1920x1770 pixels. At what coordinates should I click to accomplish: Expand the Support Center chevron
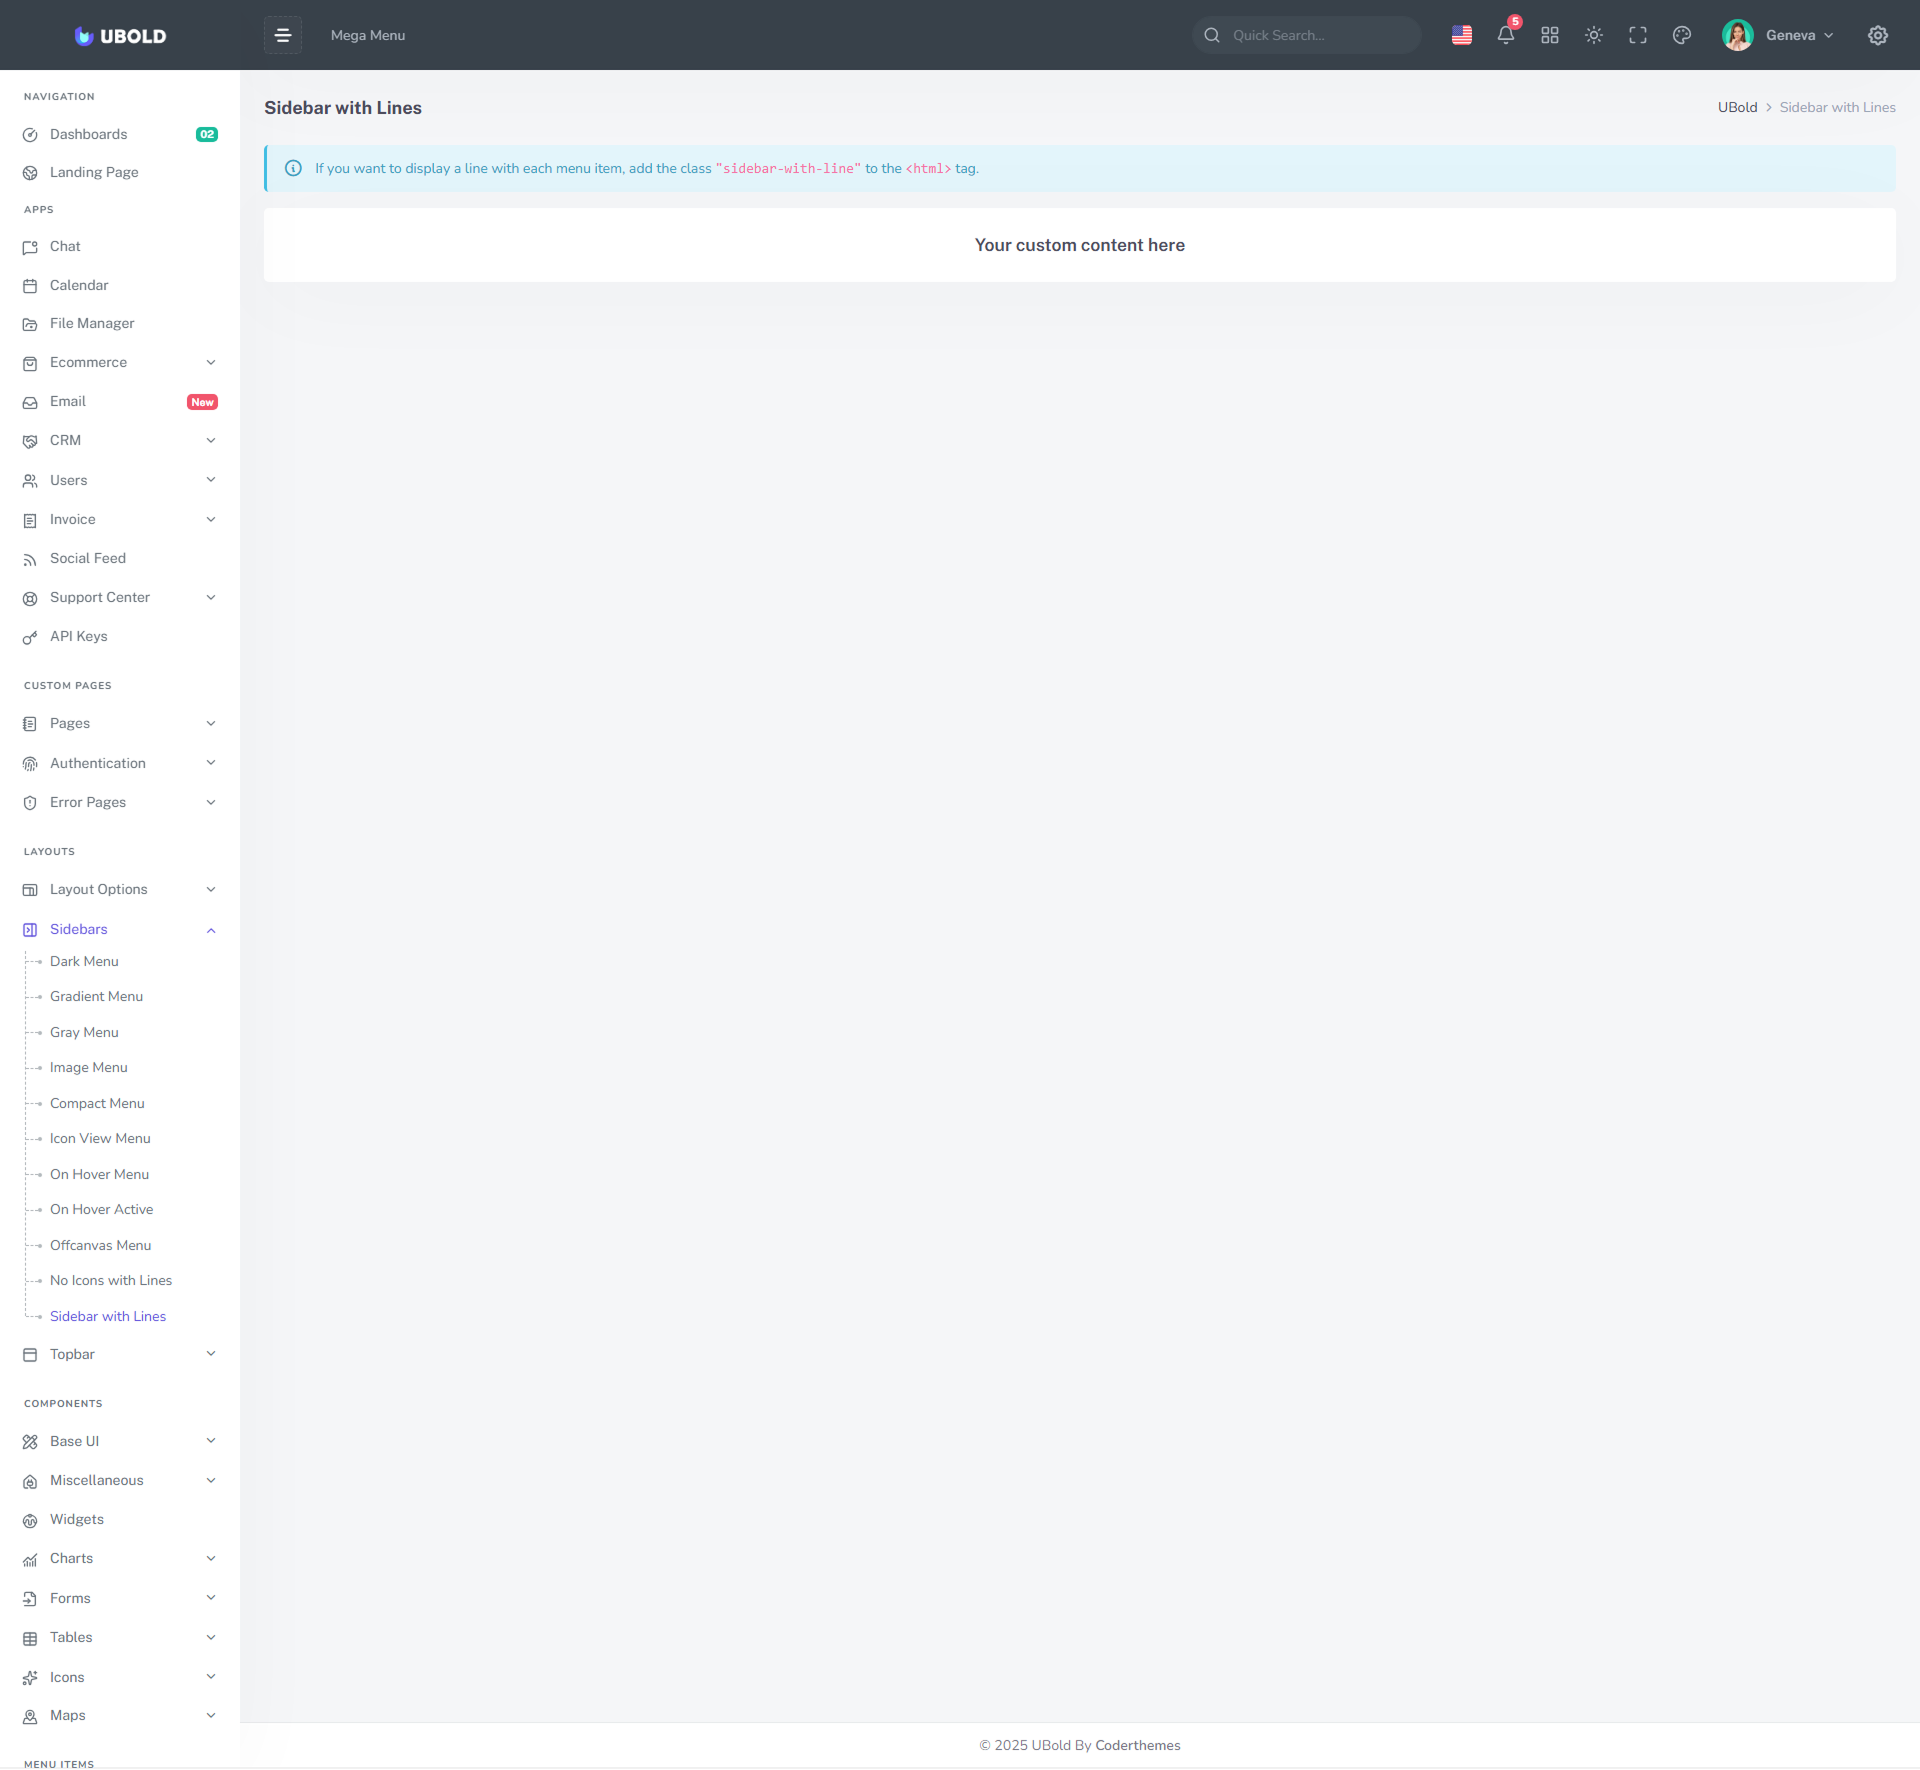[x=211, y=598]
